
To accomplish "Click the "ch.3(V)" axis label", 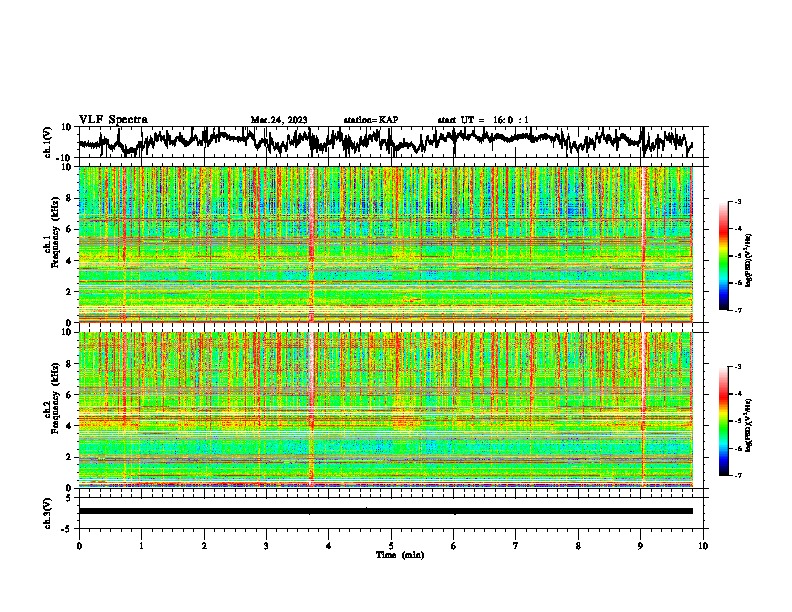I will tap(48, 513).
